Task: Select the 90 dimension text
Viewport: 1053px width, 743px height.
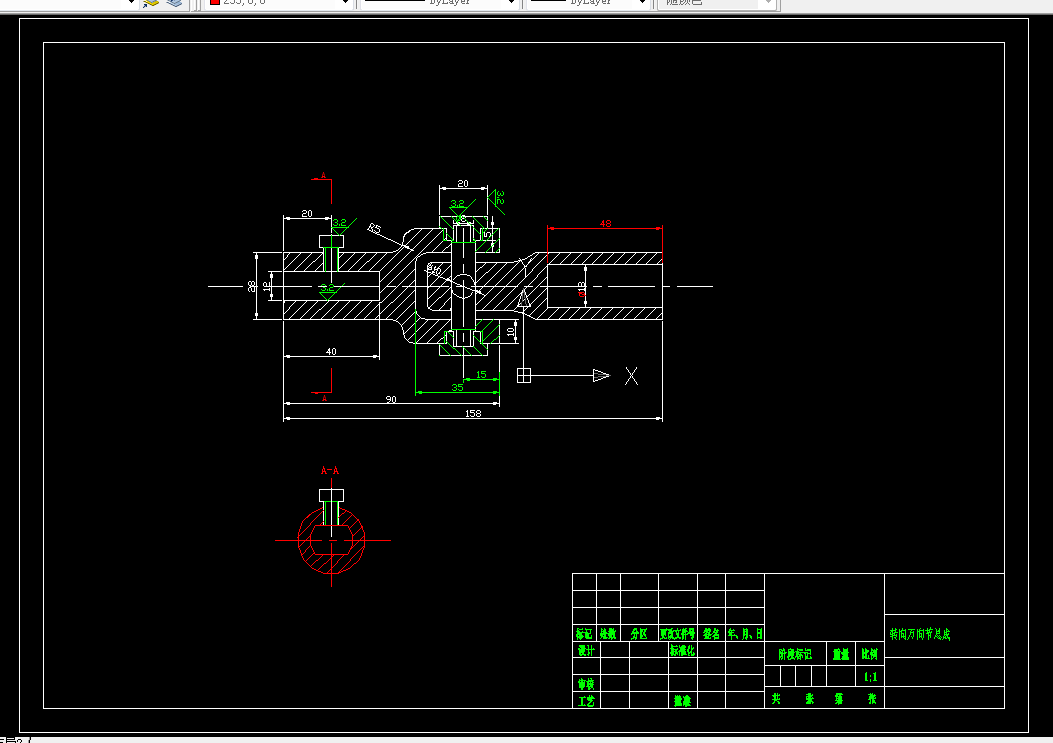Action: click(x=391, y=399)
